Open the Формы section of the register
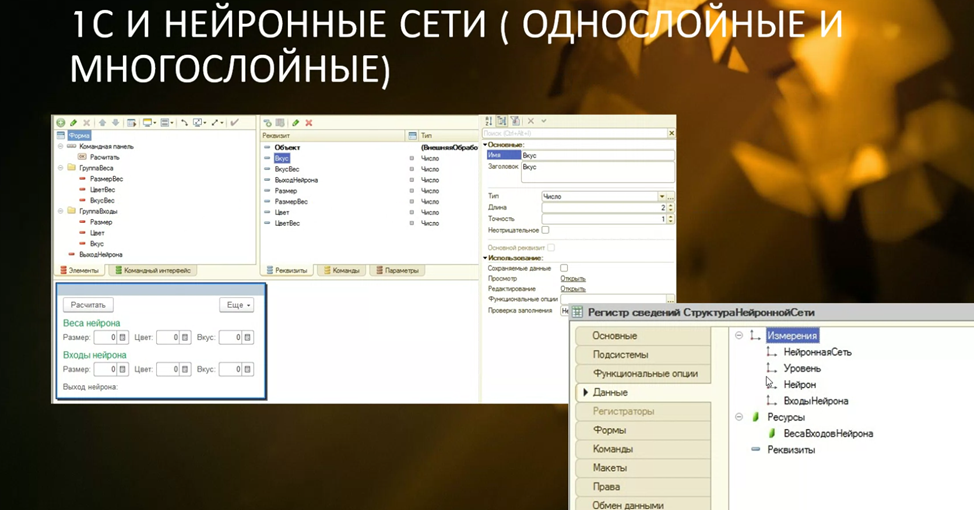 pos(642,430)
